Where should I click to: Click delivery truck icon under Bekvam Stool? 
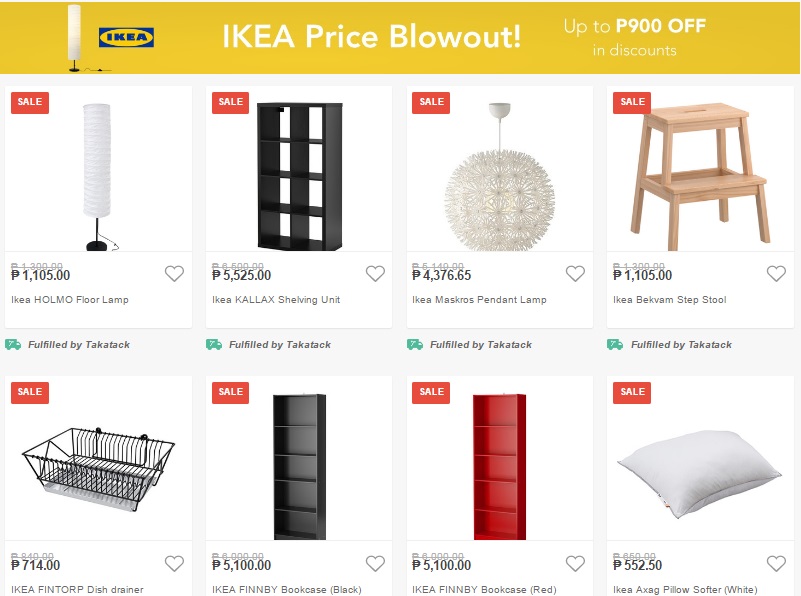click(615, 344)
